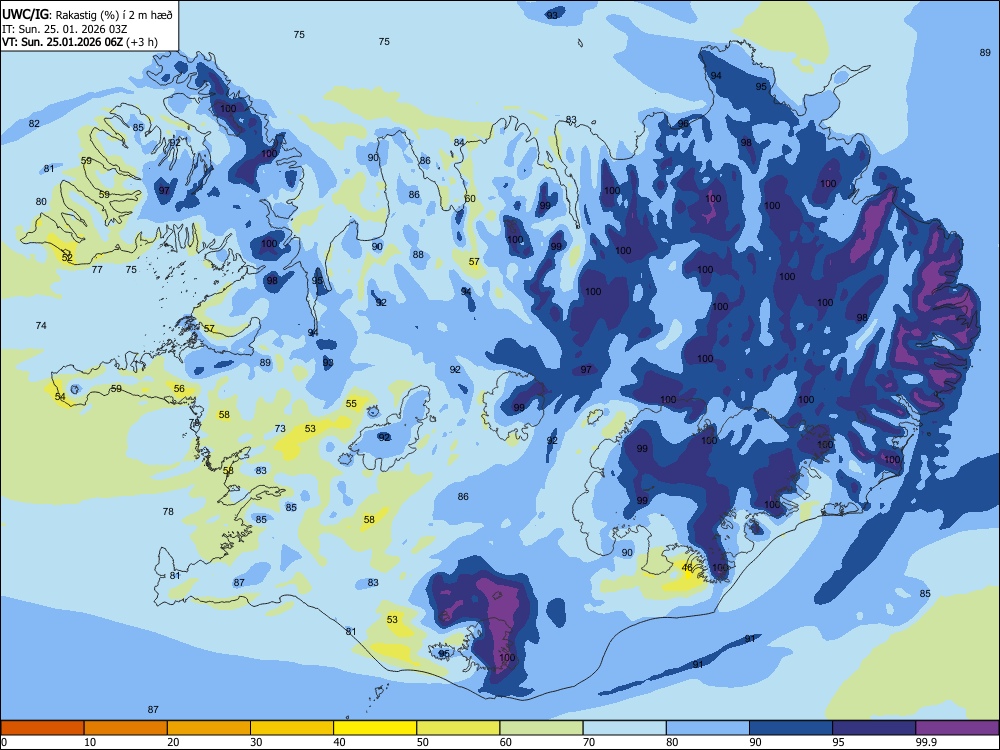Select the '30' legend scale label

256,742
